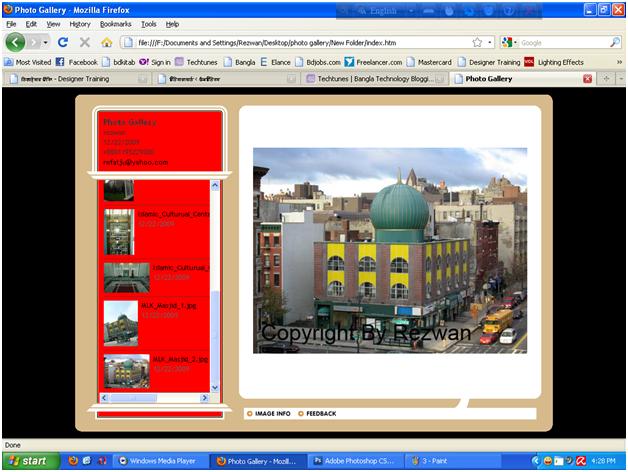Open the Mastercard bookmark
The width and height of the screenshot is (628, 472).
pos(429,62)
